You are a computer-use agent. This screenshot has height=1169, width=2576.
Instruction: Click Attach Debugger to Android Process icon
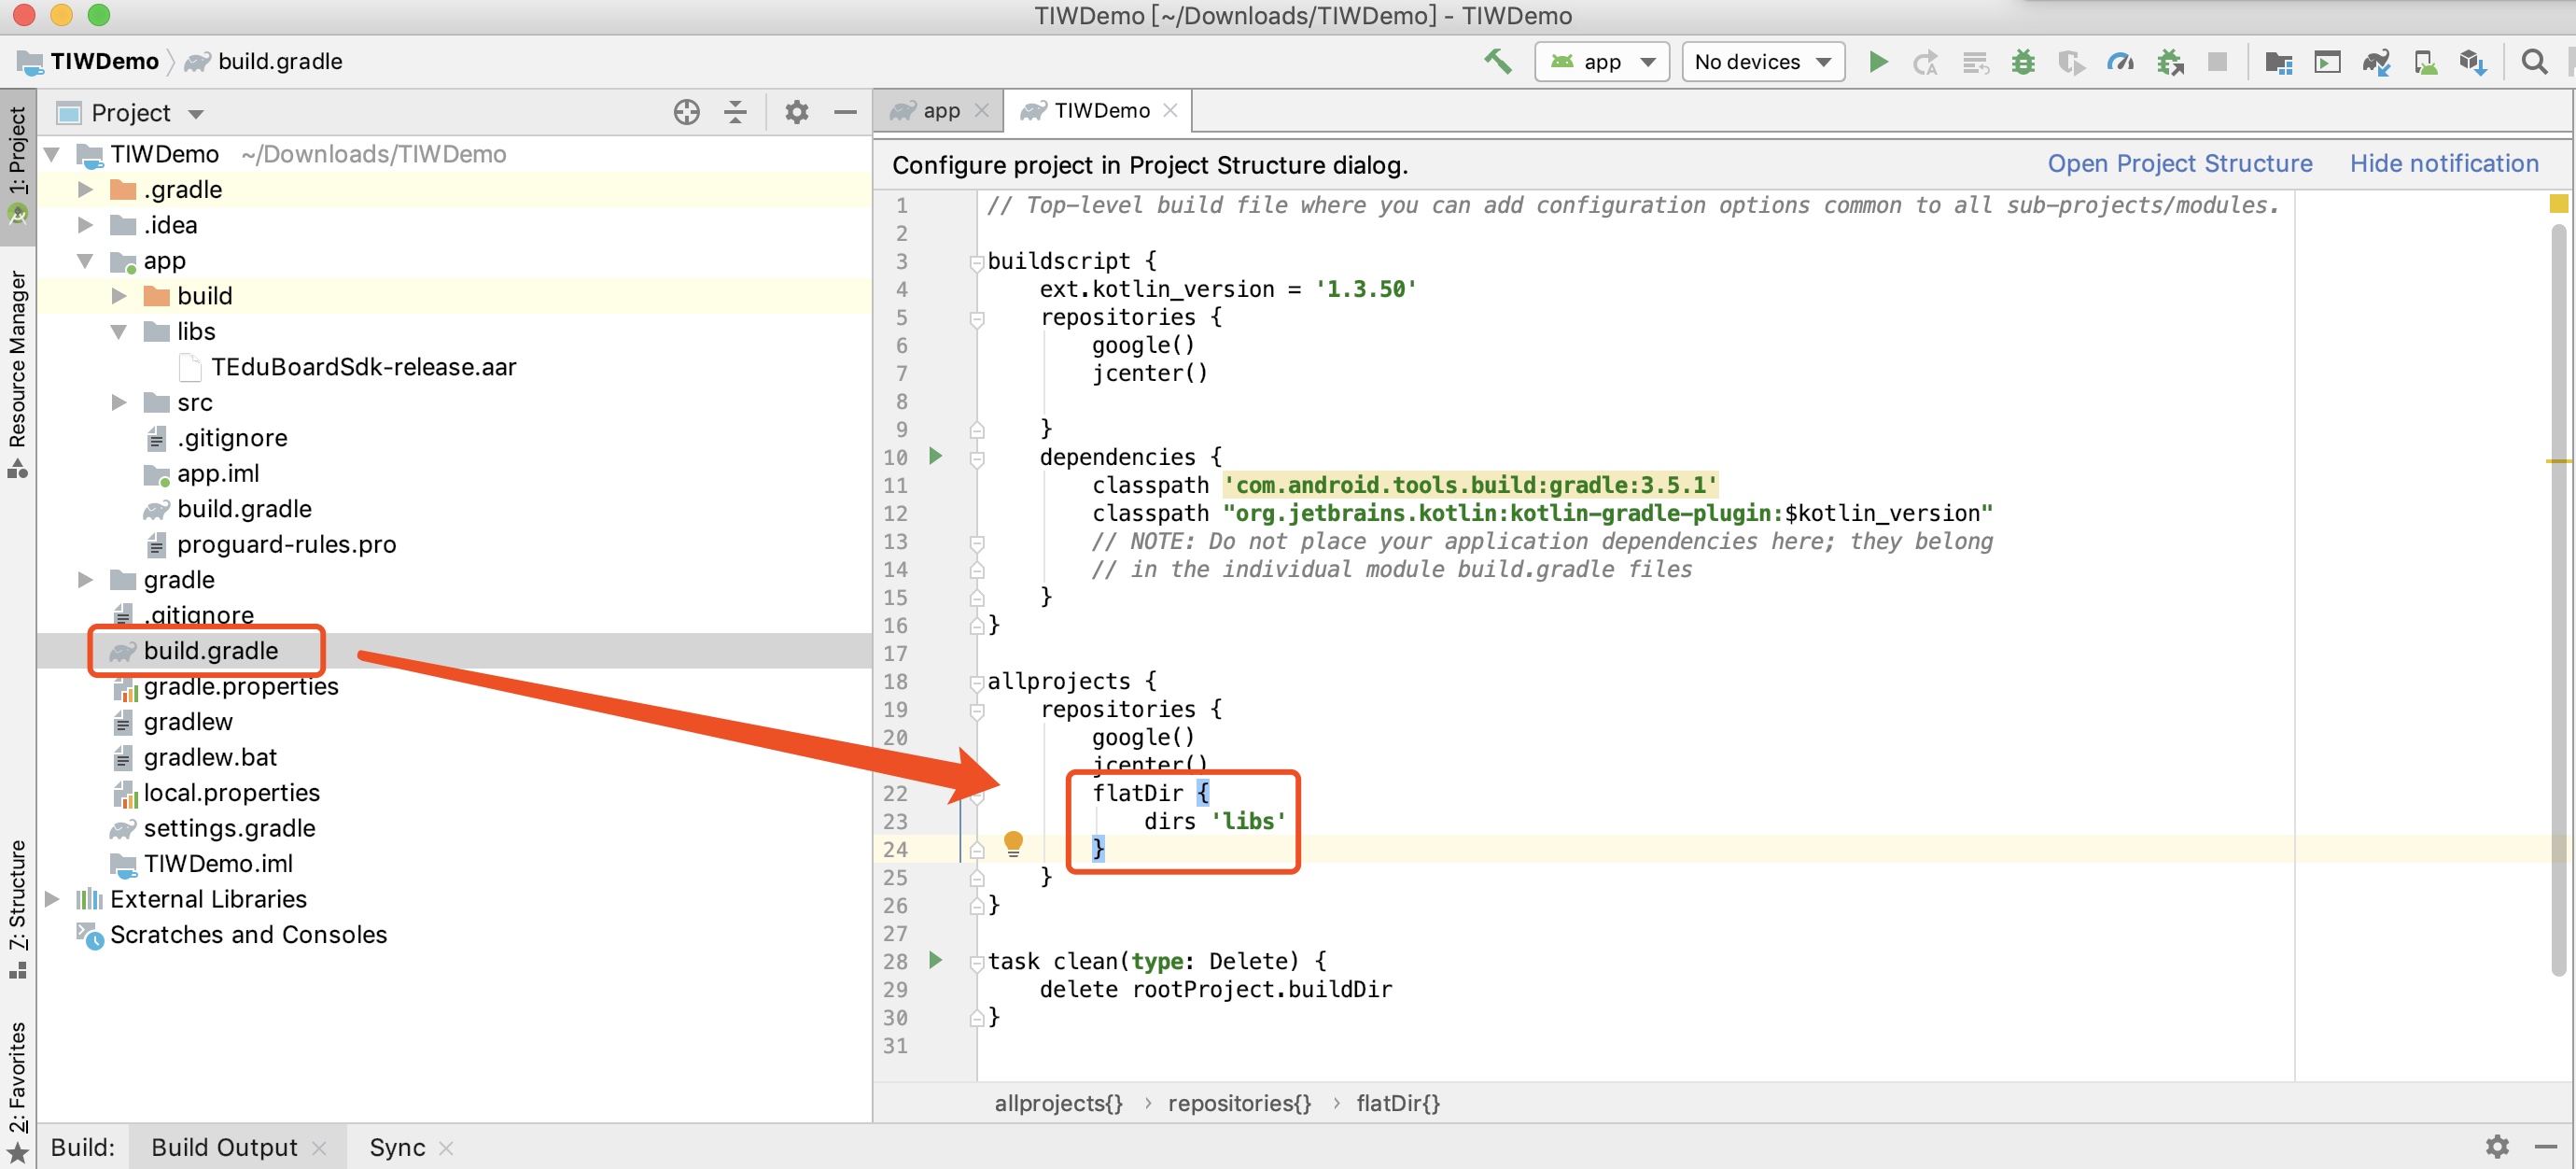pos(2169,62)
